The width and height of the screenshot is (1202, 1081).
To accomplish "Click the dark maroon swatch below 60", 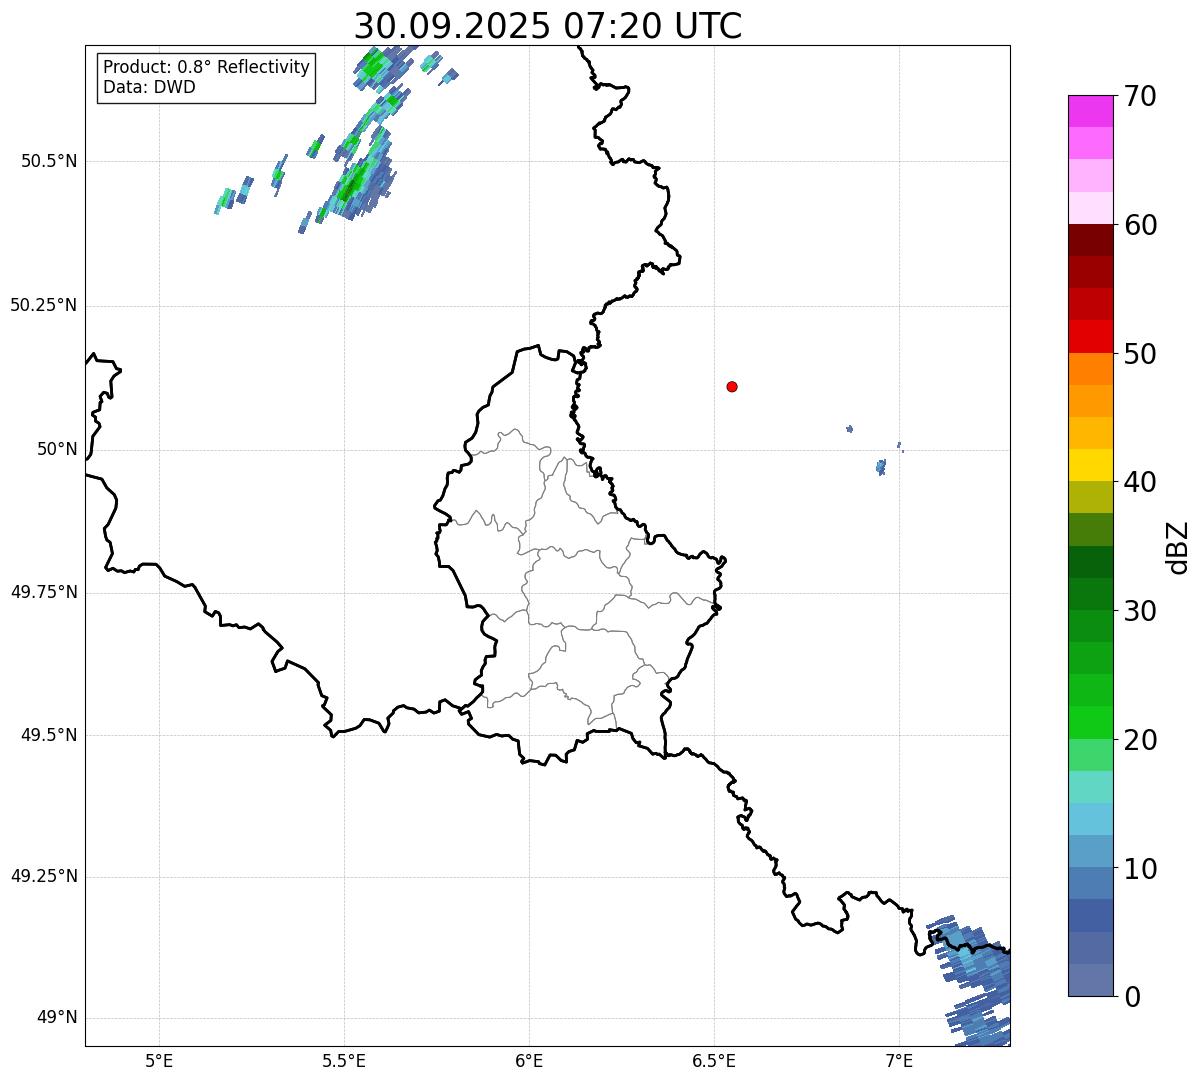I will [1090, 240].
